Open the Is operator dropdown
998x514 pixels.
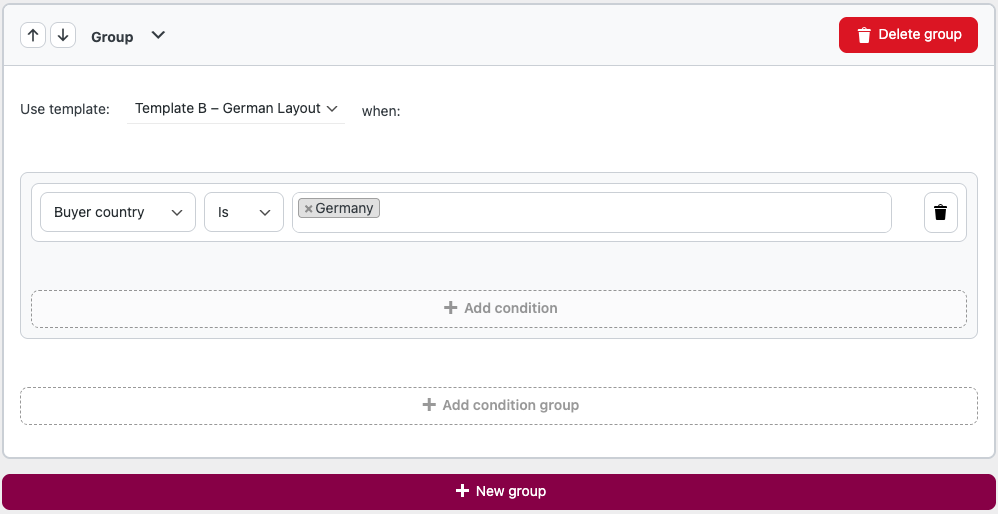(244, 212)
